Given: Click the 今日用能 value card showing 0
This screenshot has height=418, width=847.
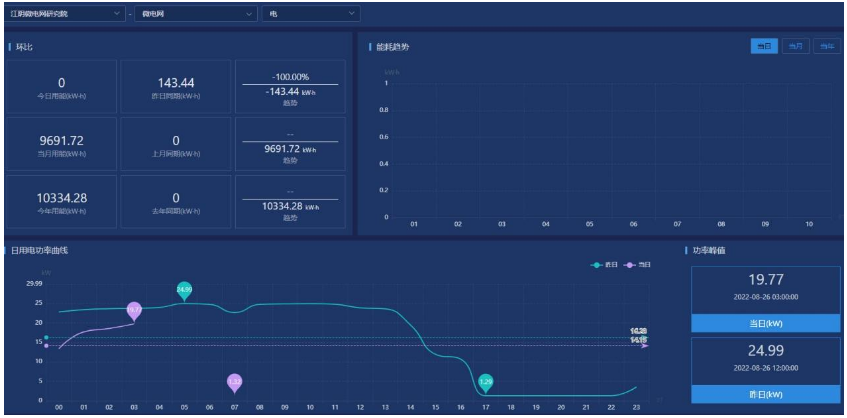Looking at the screenshot, I should tap(61, 87).
